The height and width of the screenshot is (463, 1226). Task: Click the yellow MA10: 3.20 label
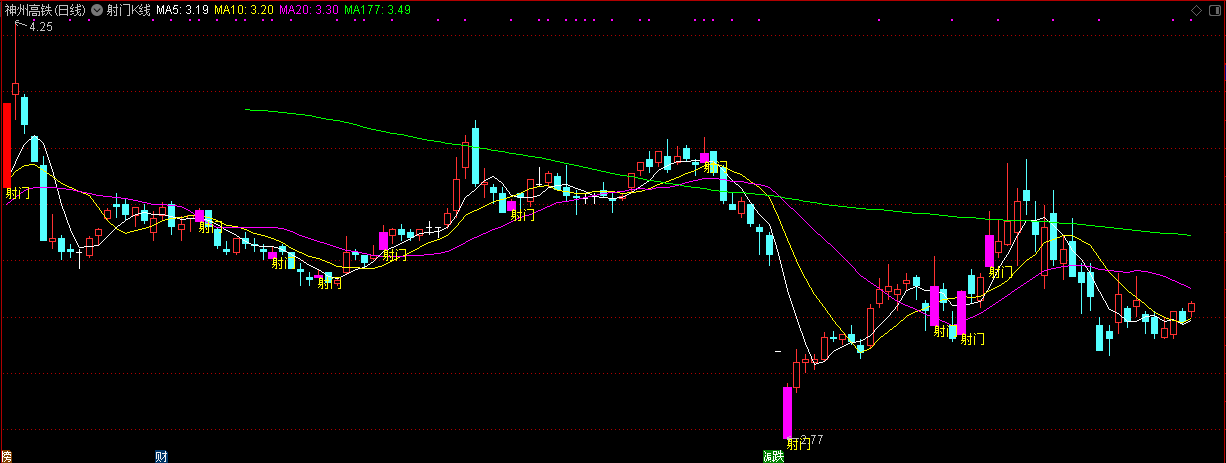(x=244, y=10)
